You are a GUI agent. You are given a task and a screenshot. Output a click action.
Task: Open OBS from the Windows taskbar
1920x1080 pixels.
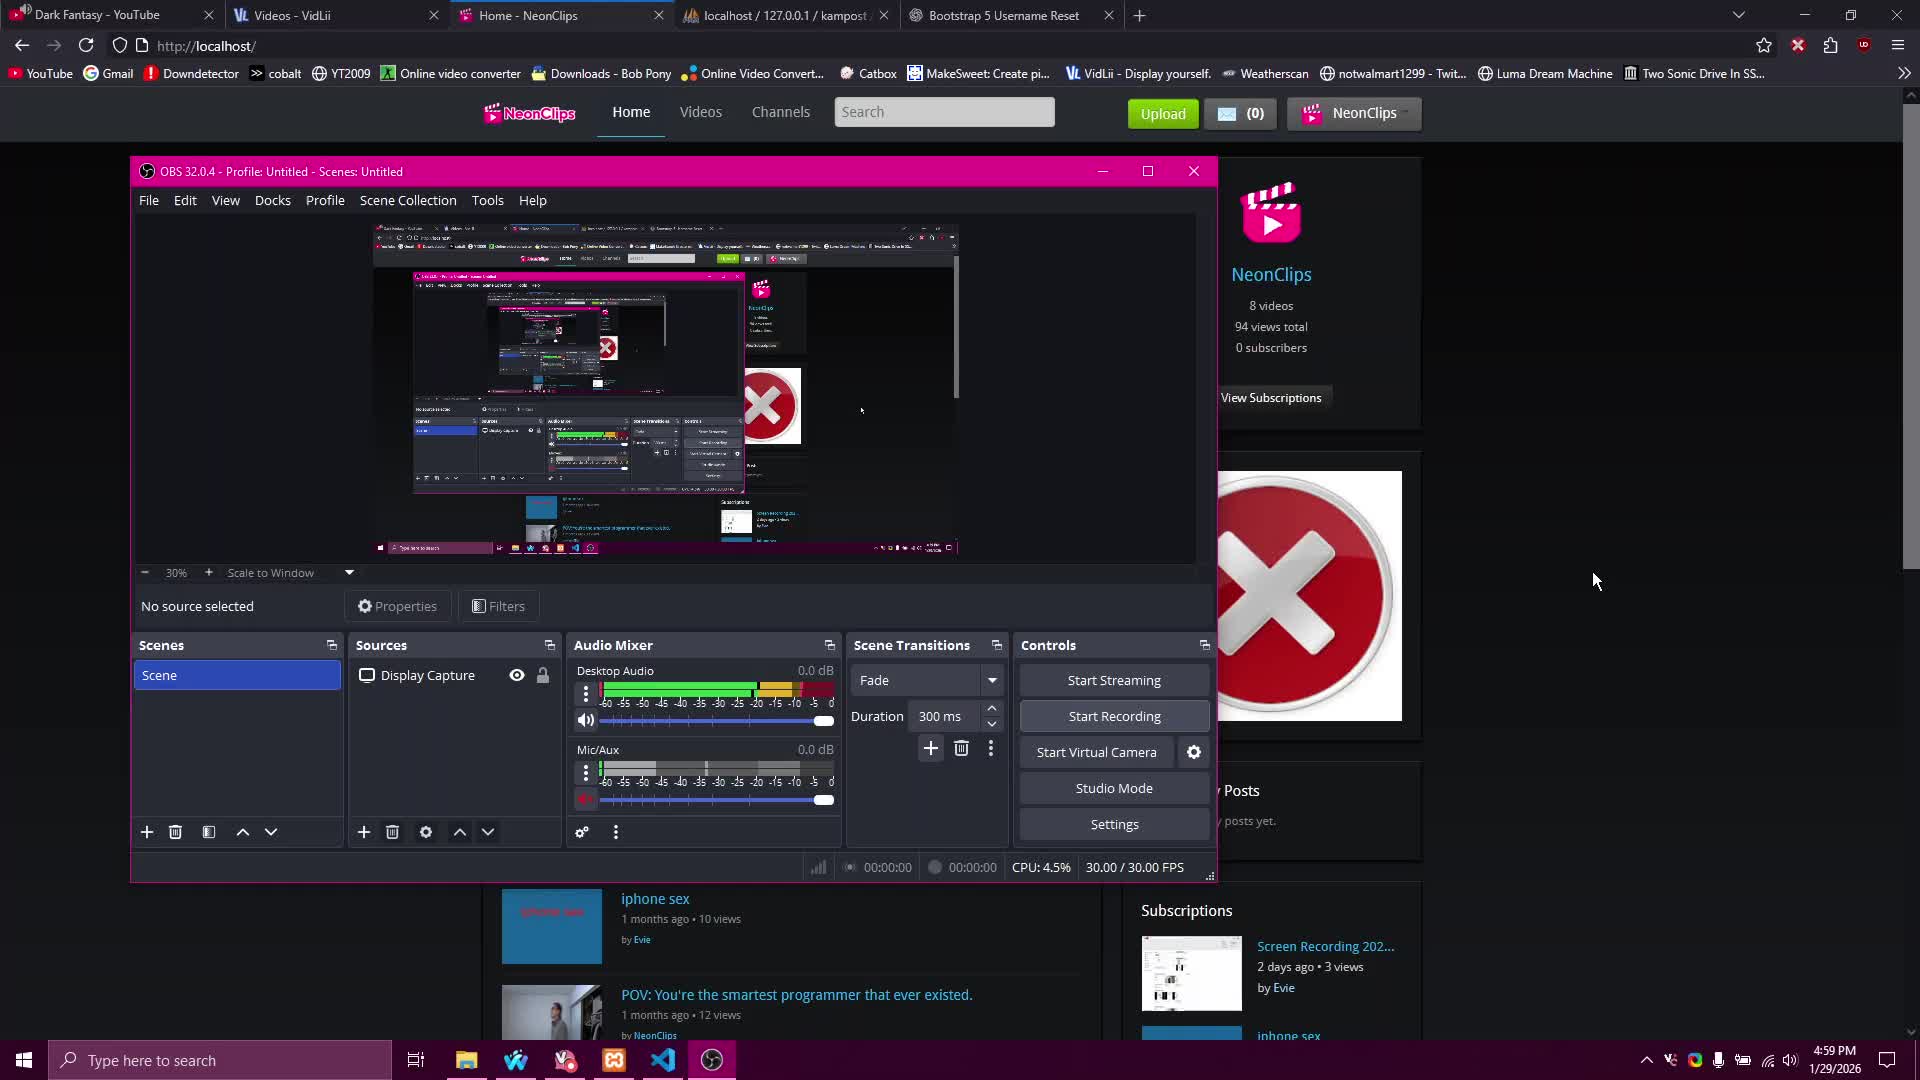712,1060
